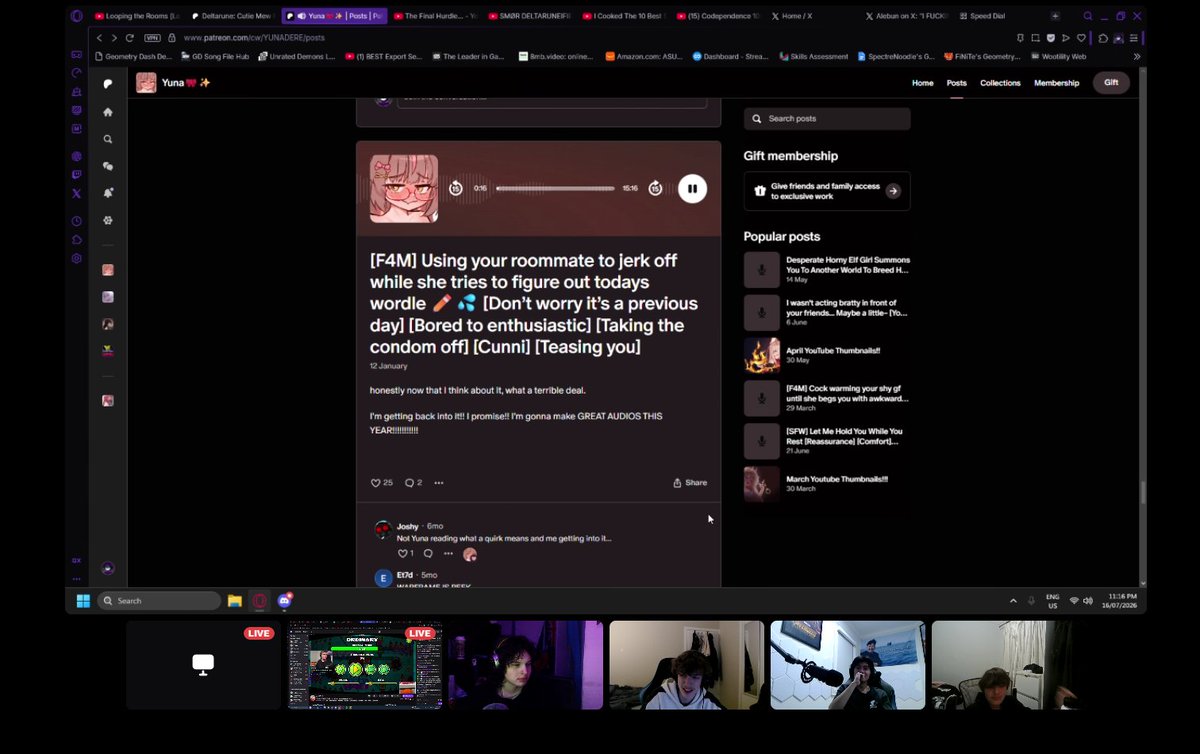This screenshot has width=1200, height=754.
Task: Open Patreon chats icon in sidebar
Action: (x=108, y=166)
